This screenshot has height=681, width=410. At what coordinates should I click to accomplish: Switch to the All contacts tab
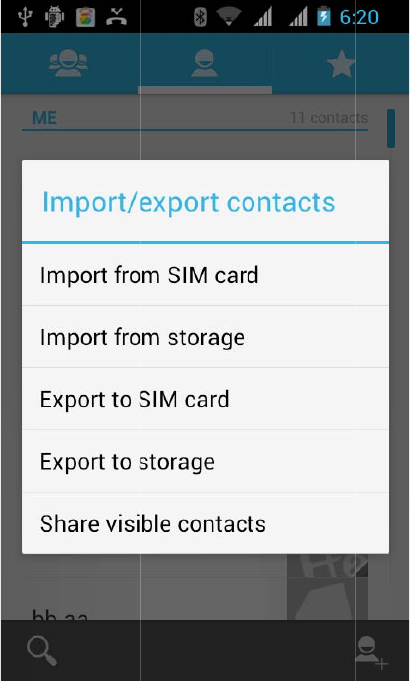(205, 63)
